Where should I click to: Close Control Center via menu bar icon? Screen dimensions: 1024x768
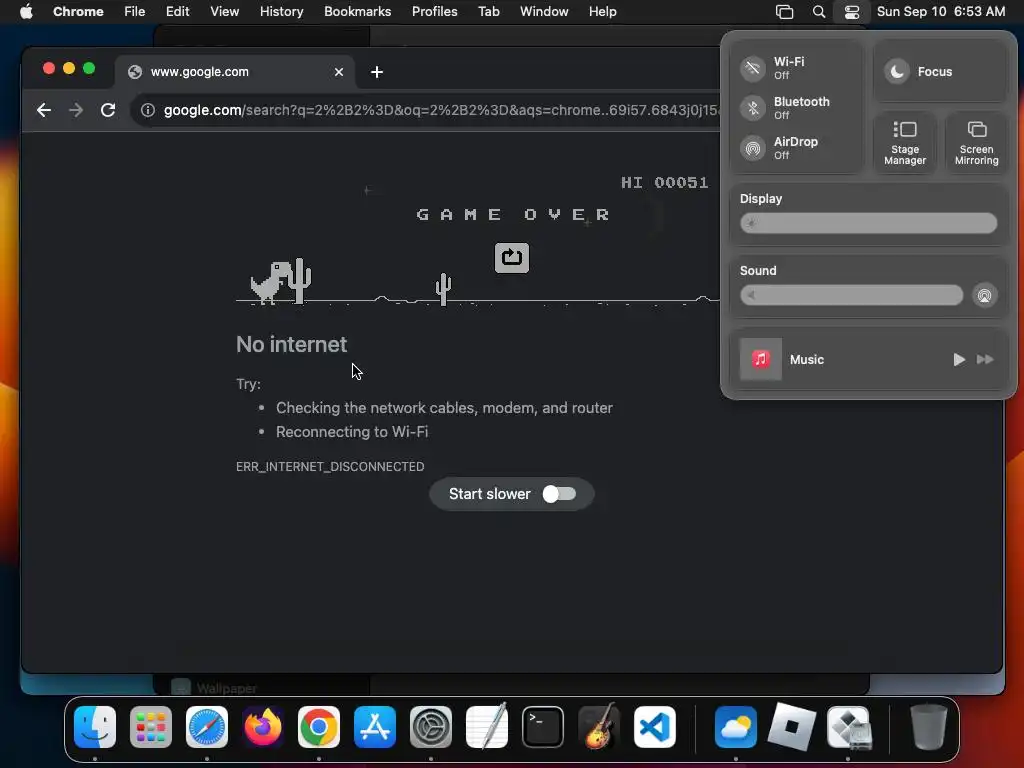point(852,12)
